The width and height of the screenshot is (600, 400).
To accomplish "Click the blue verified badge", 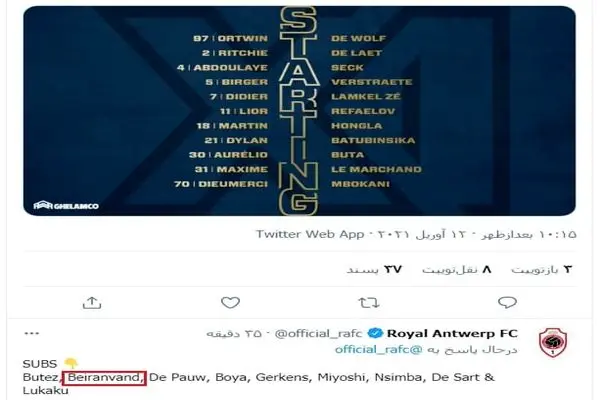I will [376, 332].
